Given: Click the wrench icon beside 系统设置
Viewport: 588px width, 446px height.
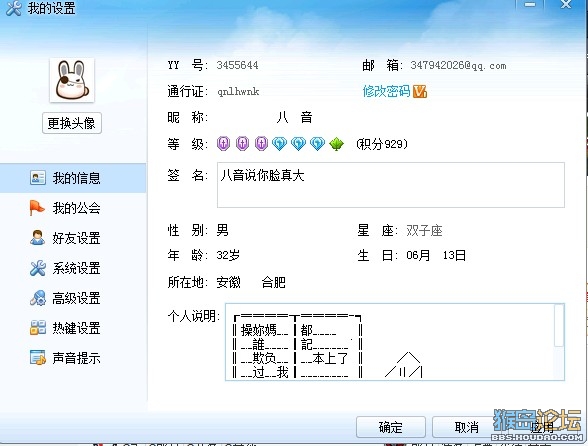Looking at the screenshot, I should (38, 268).
